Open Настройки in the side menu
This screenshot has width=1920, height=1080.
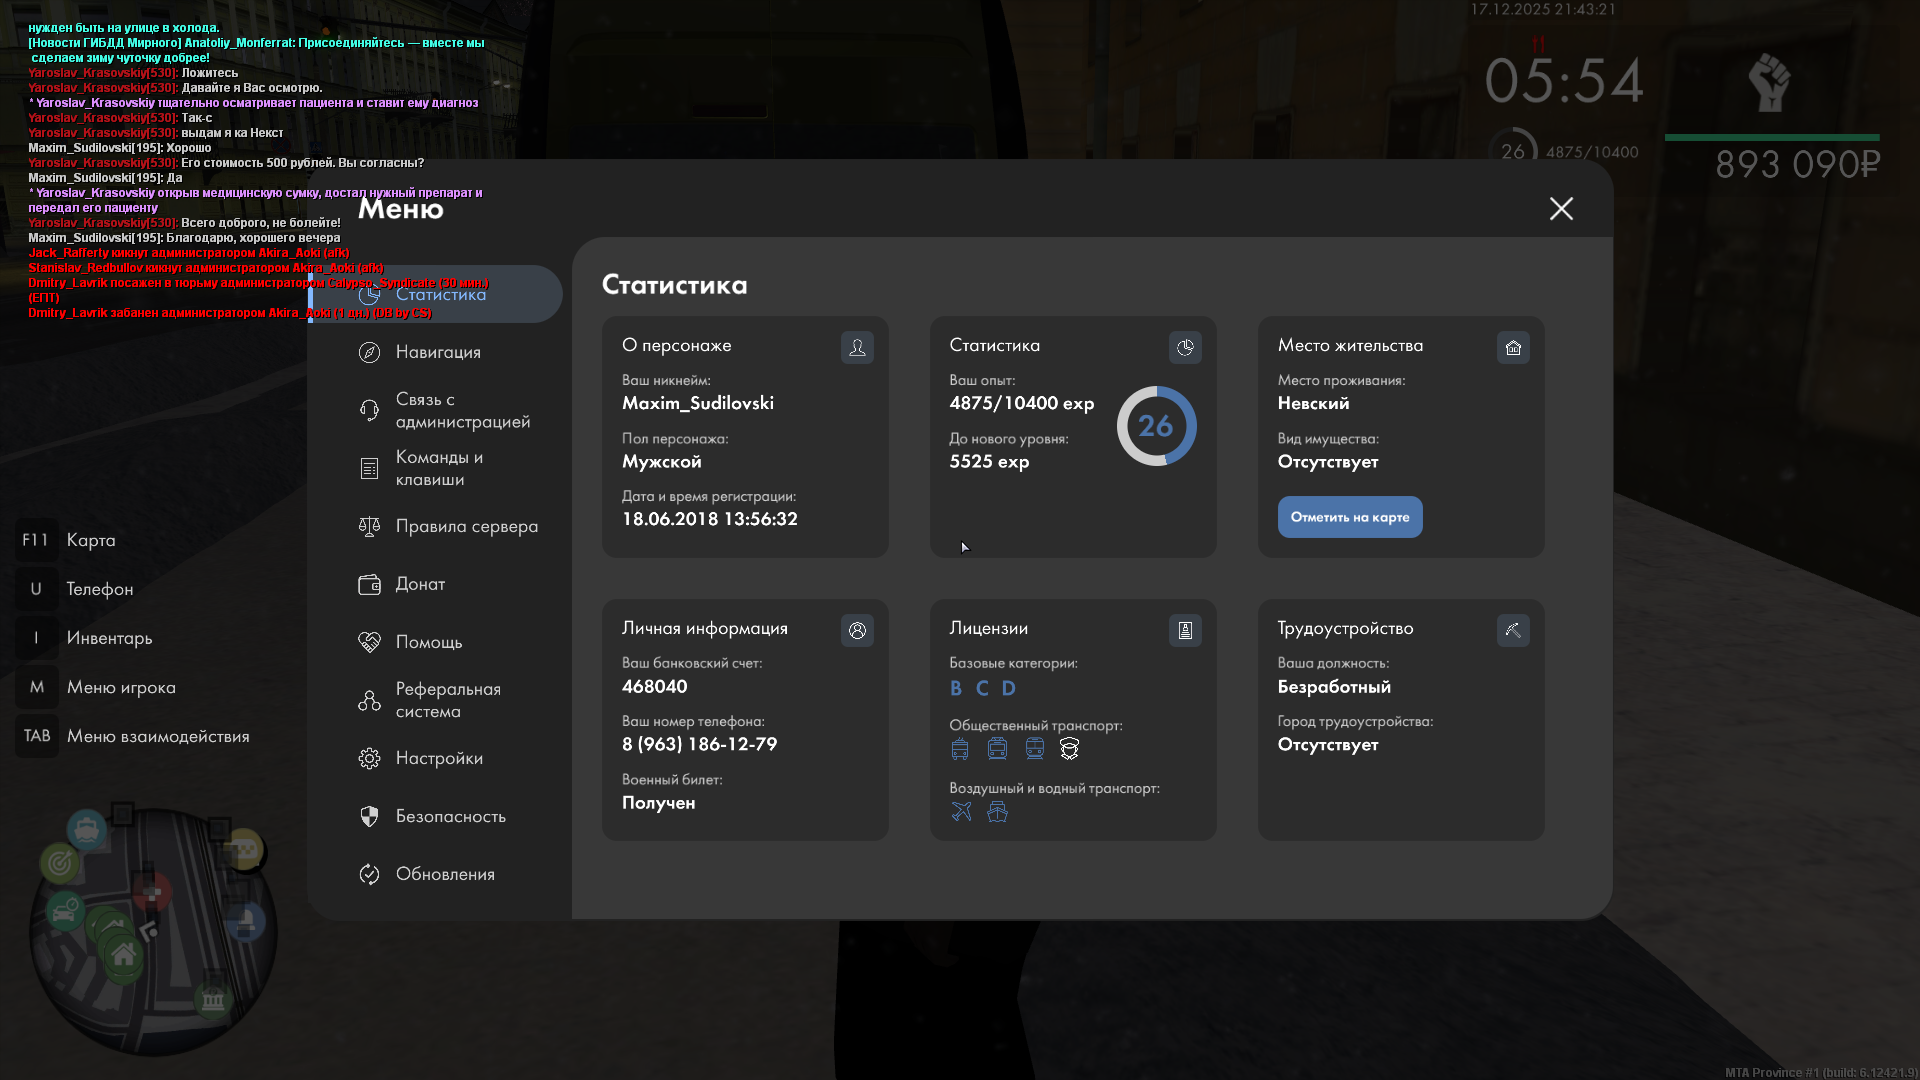coord(438,758)
